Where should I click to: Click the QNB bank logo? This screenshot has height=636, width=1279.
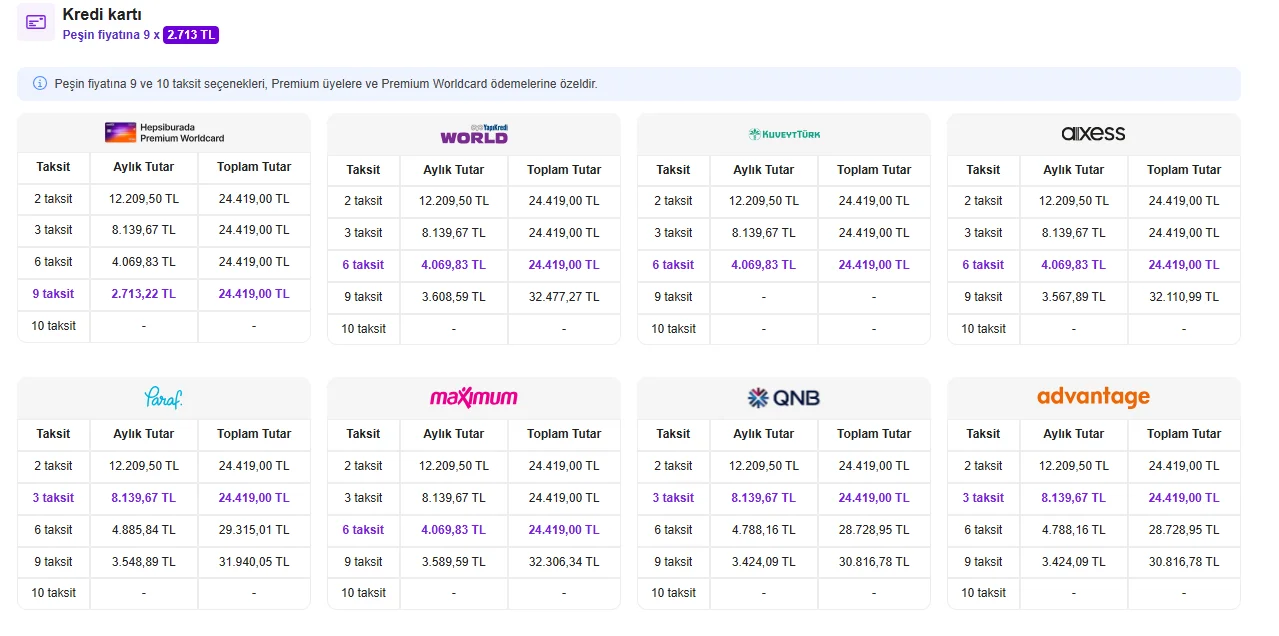pos(784,398)
